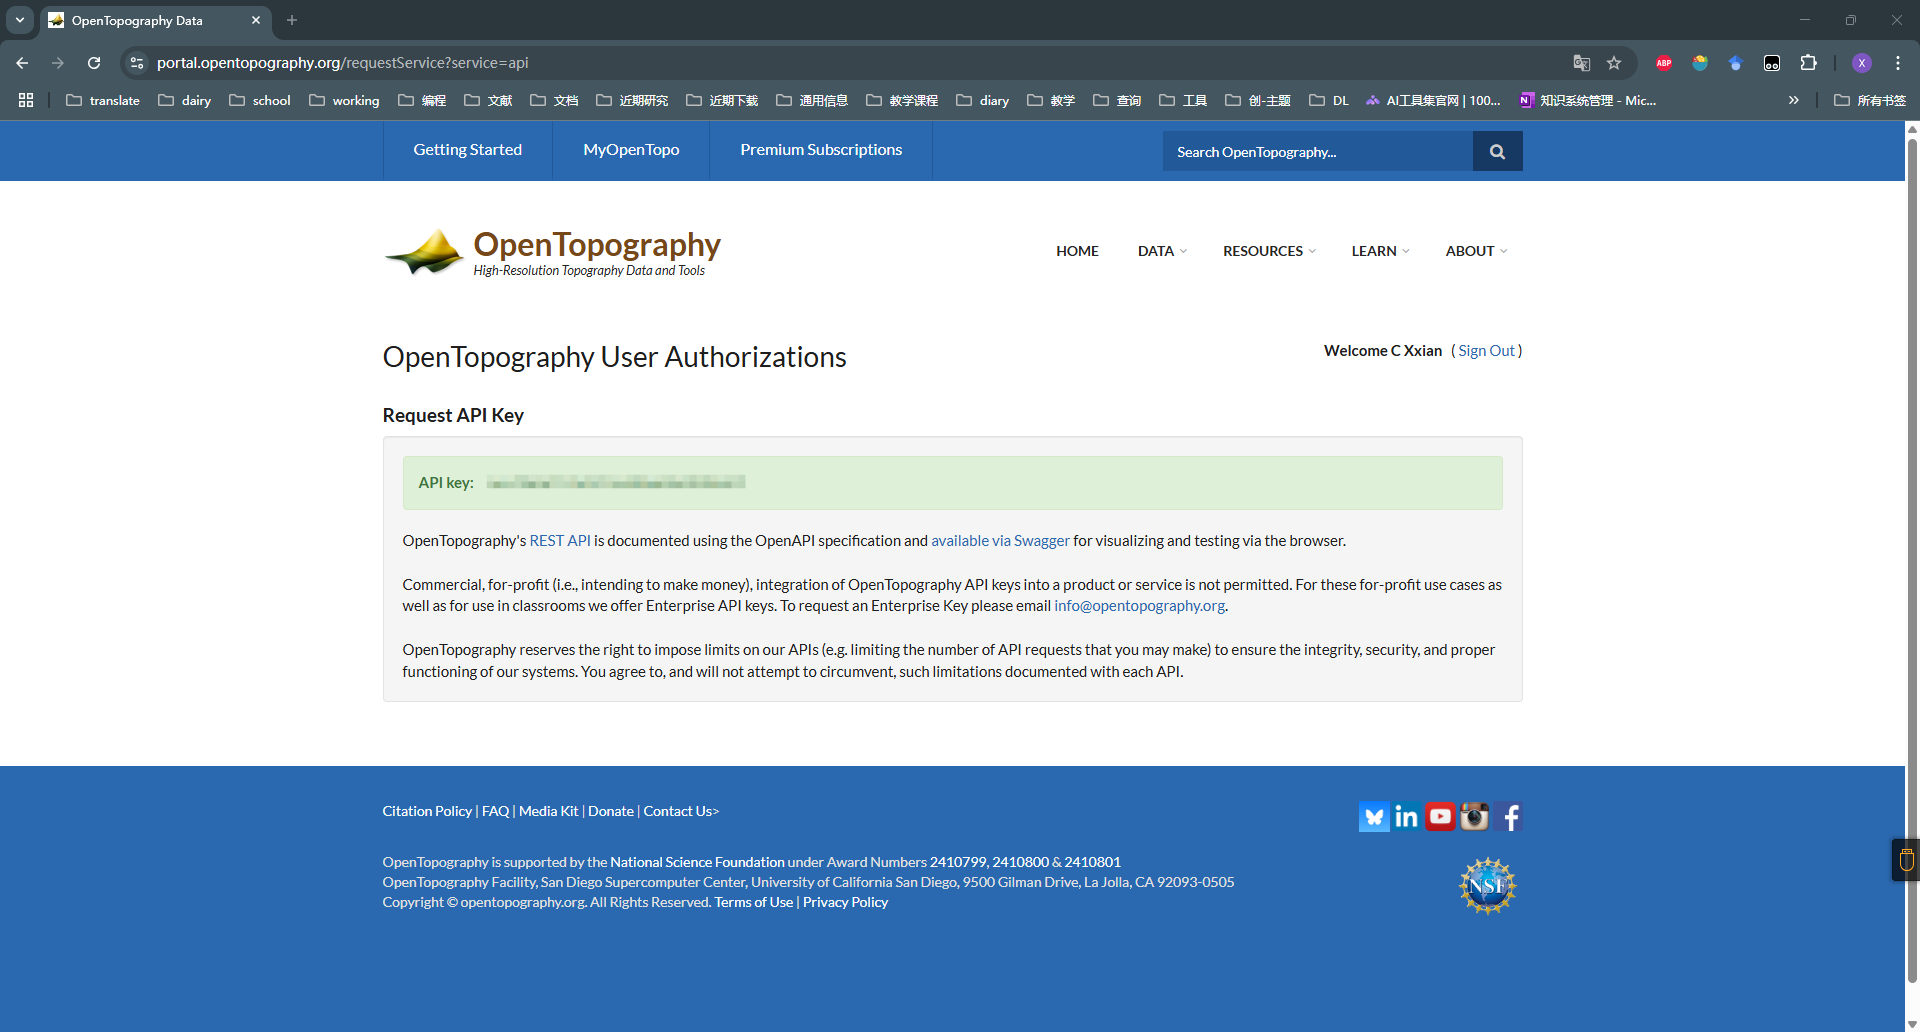Bookmark this page with star icon
1920x1032 pixels.
(1614, 63)
